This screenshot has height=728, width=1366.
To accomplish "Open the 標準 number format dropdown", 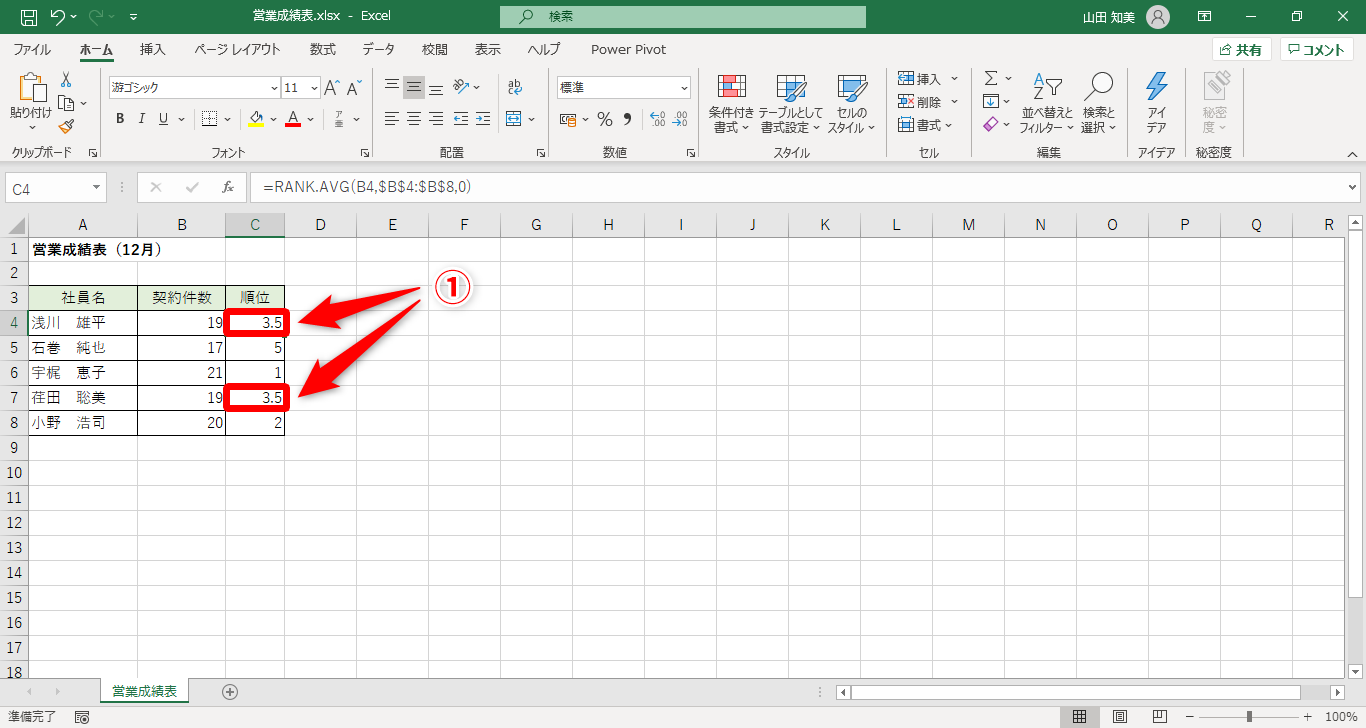I will (684, 88).
